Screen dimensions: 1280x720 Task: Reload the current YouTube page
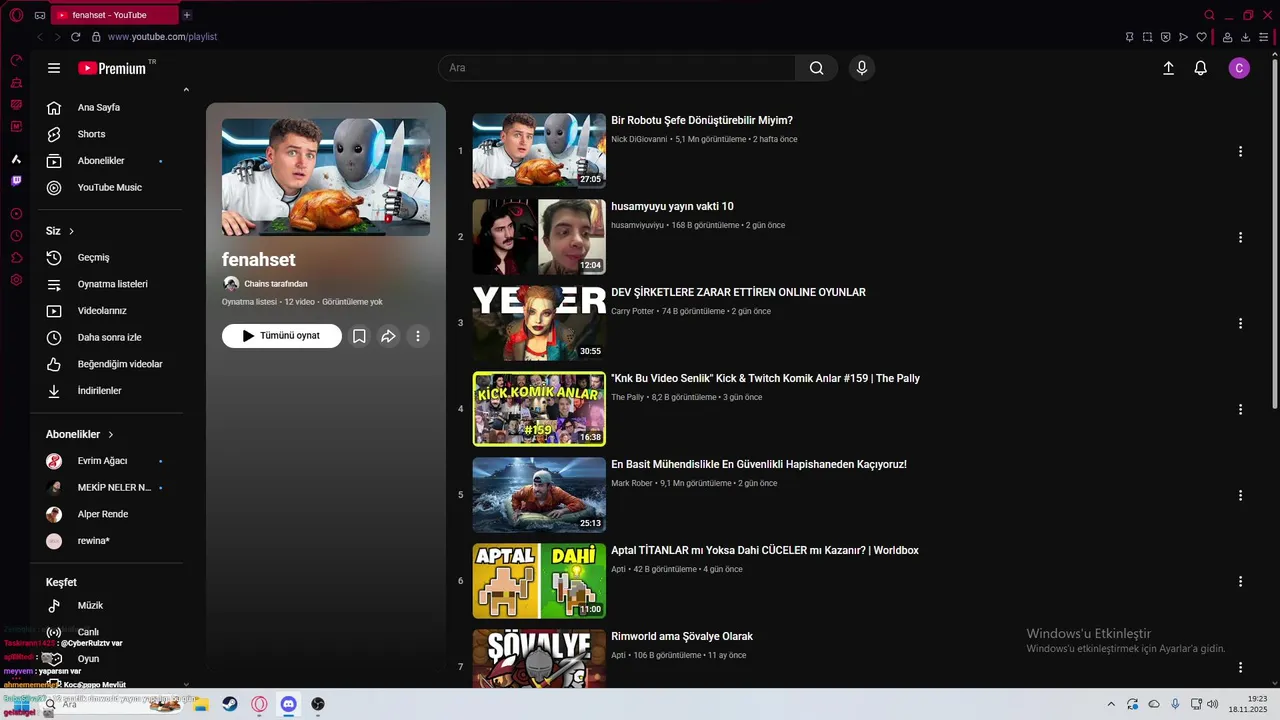click(75, 37)
